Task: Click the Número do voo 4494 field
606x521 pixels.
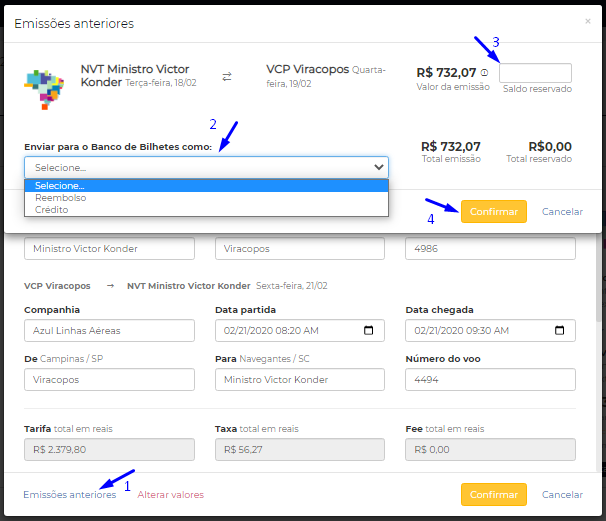Action: click(490, 380)
